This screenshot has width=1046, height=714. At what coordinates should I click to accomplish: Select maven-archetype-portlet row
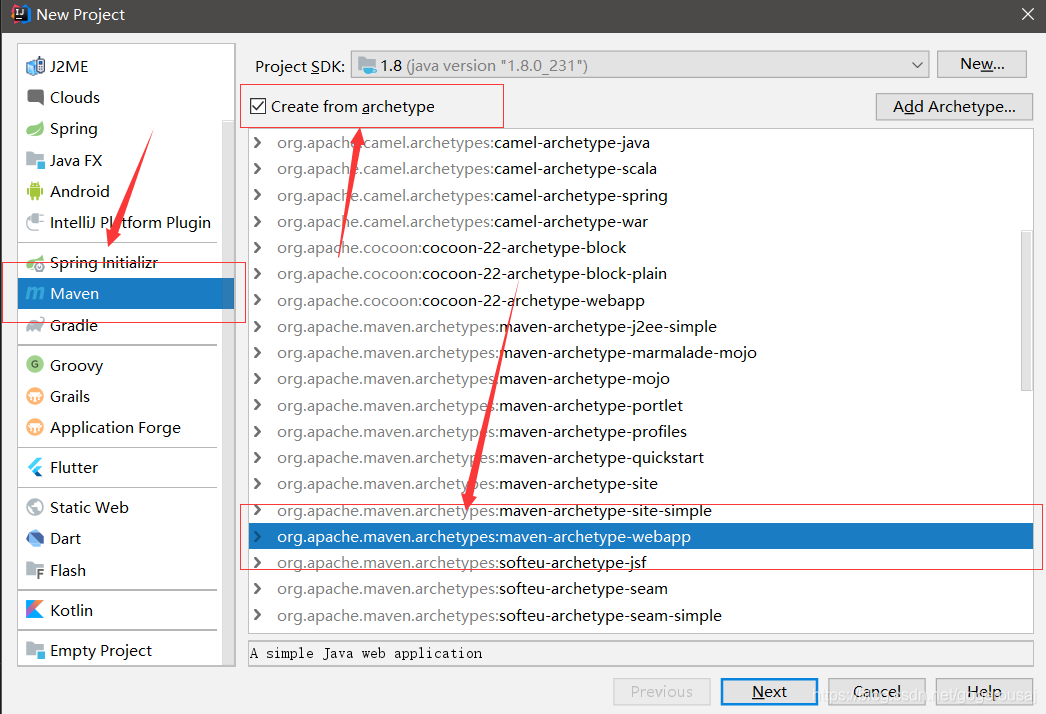coord(640,405)
